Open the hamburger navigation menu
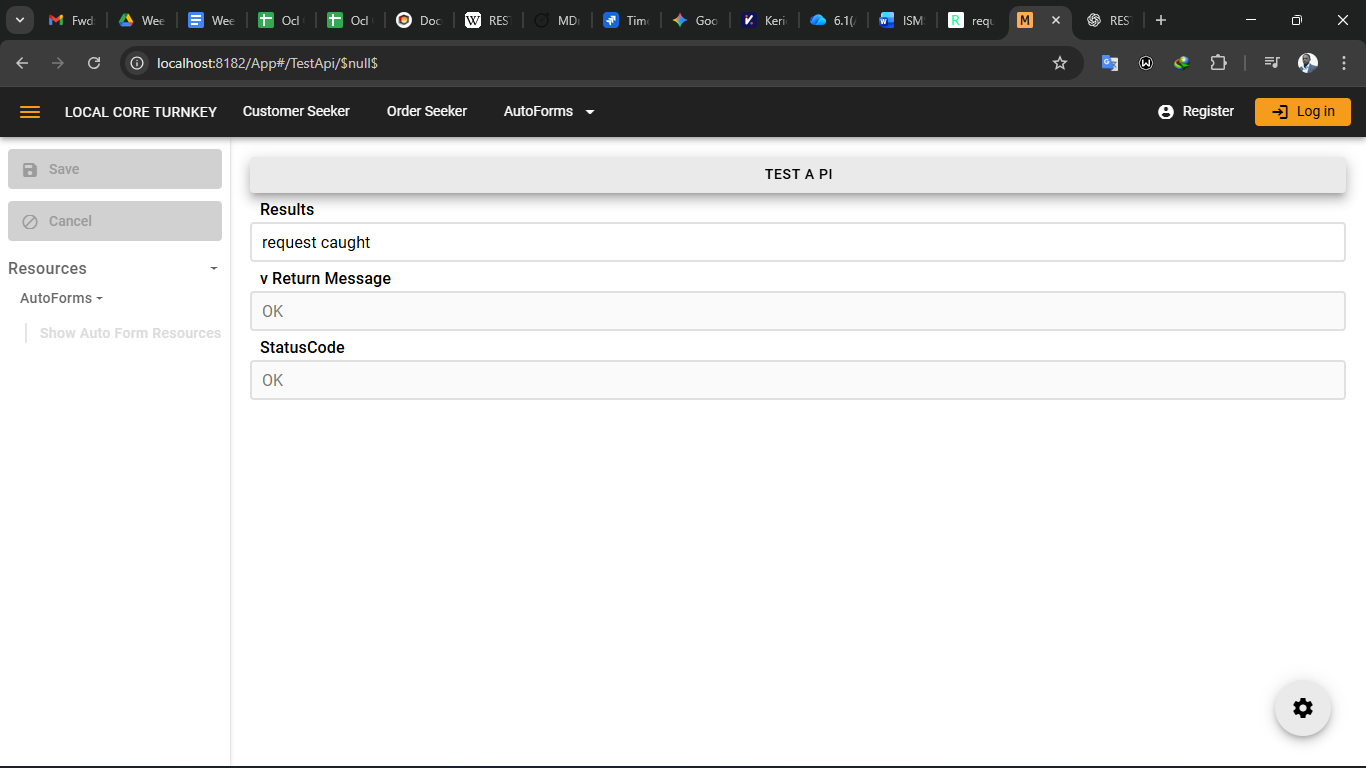This screenshot has height=768, width=1366. click(30, 112)
